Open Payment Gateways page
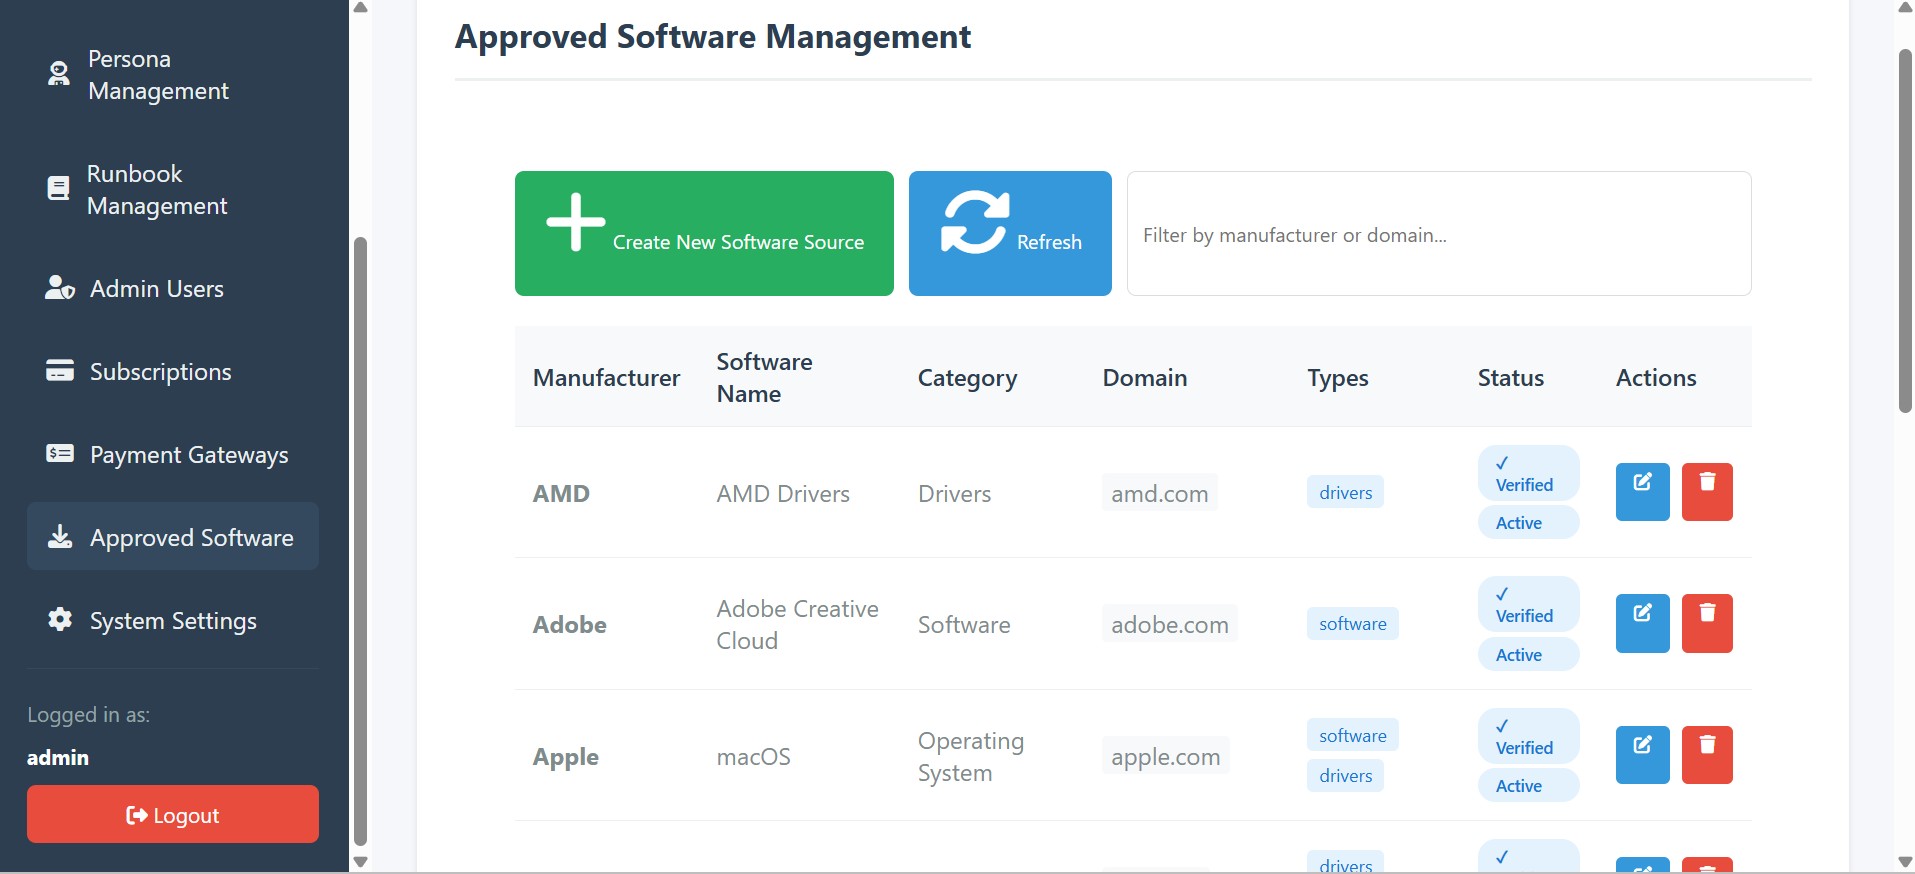This screenshot has width=1915, height=874. tap(172, 455)
